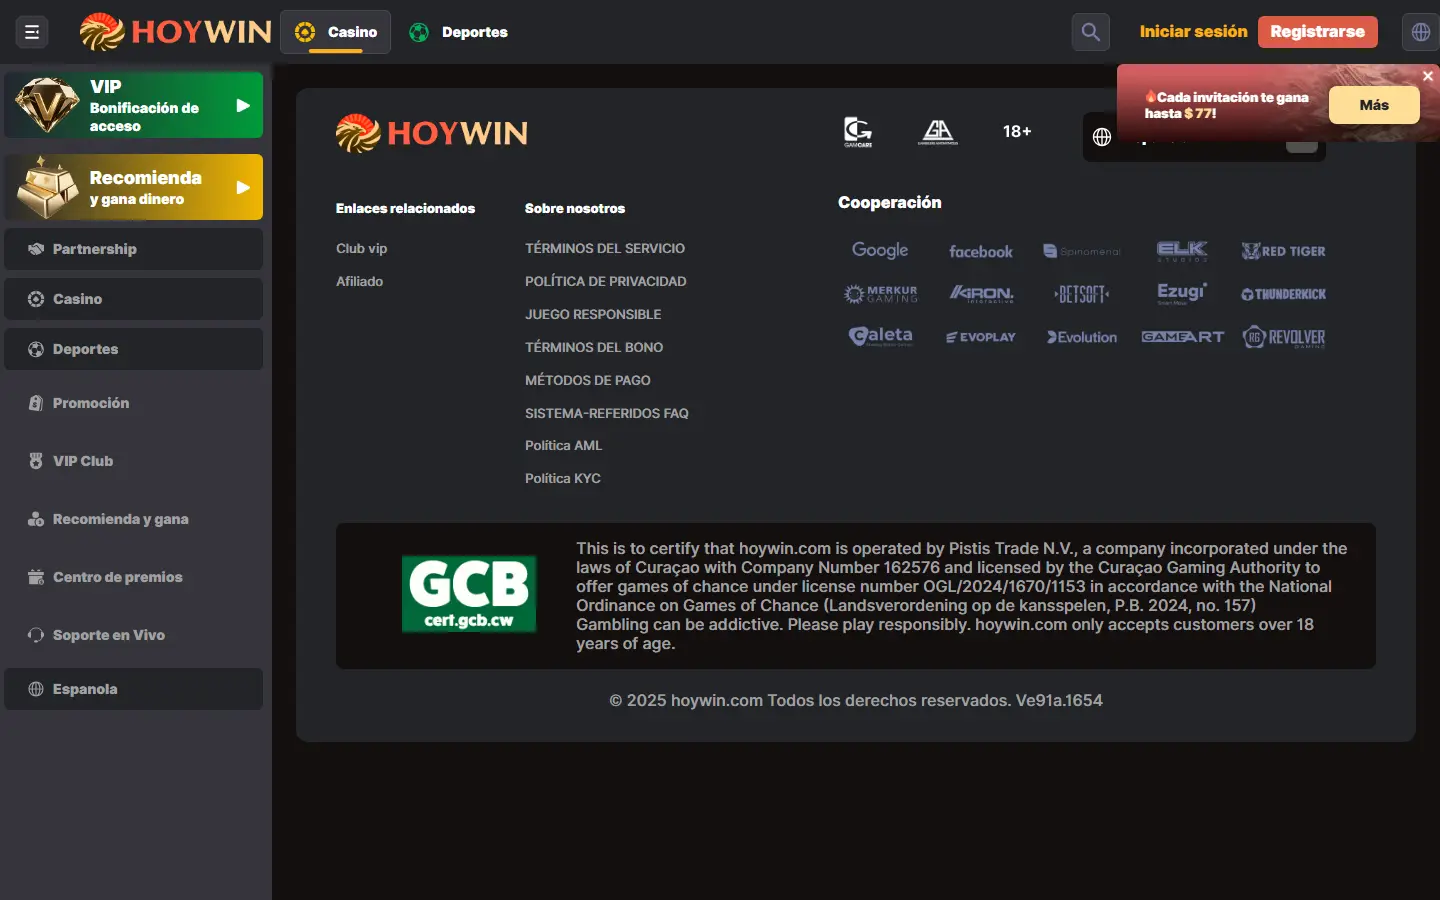This screenshot has width=1440, height=900.
Task: Click the Revolver Gaming provider logo
Action: click(1284, 337)
